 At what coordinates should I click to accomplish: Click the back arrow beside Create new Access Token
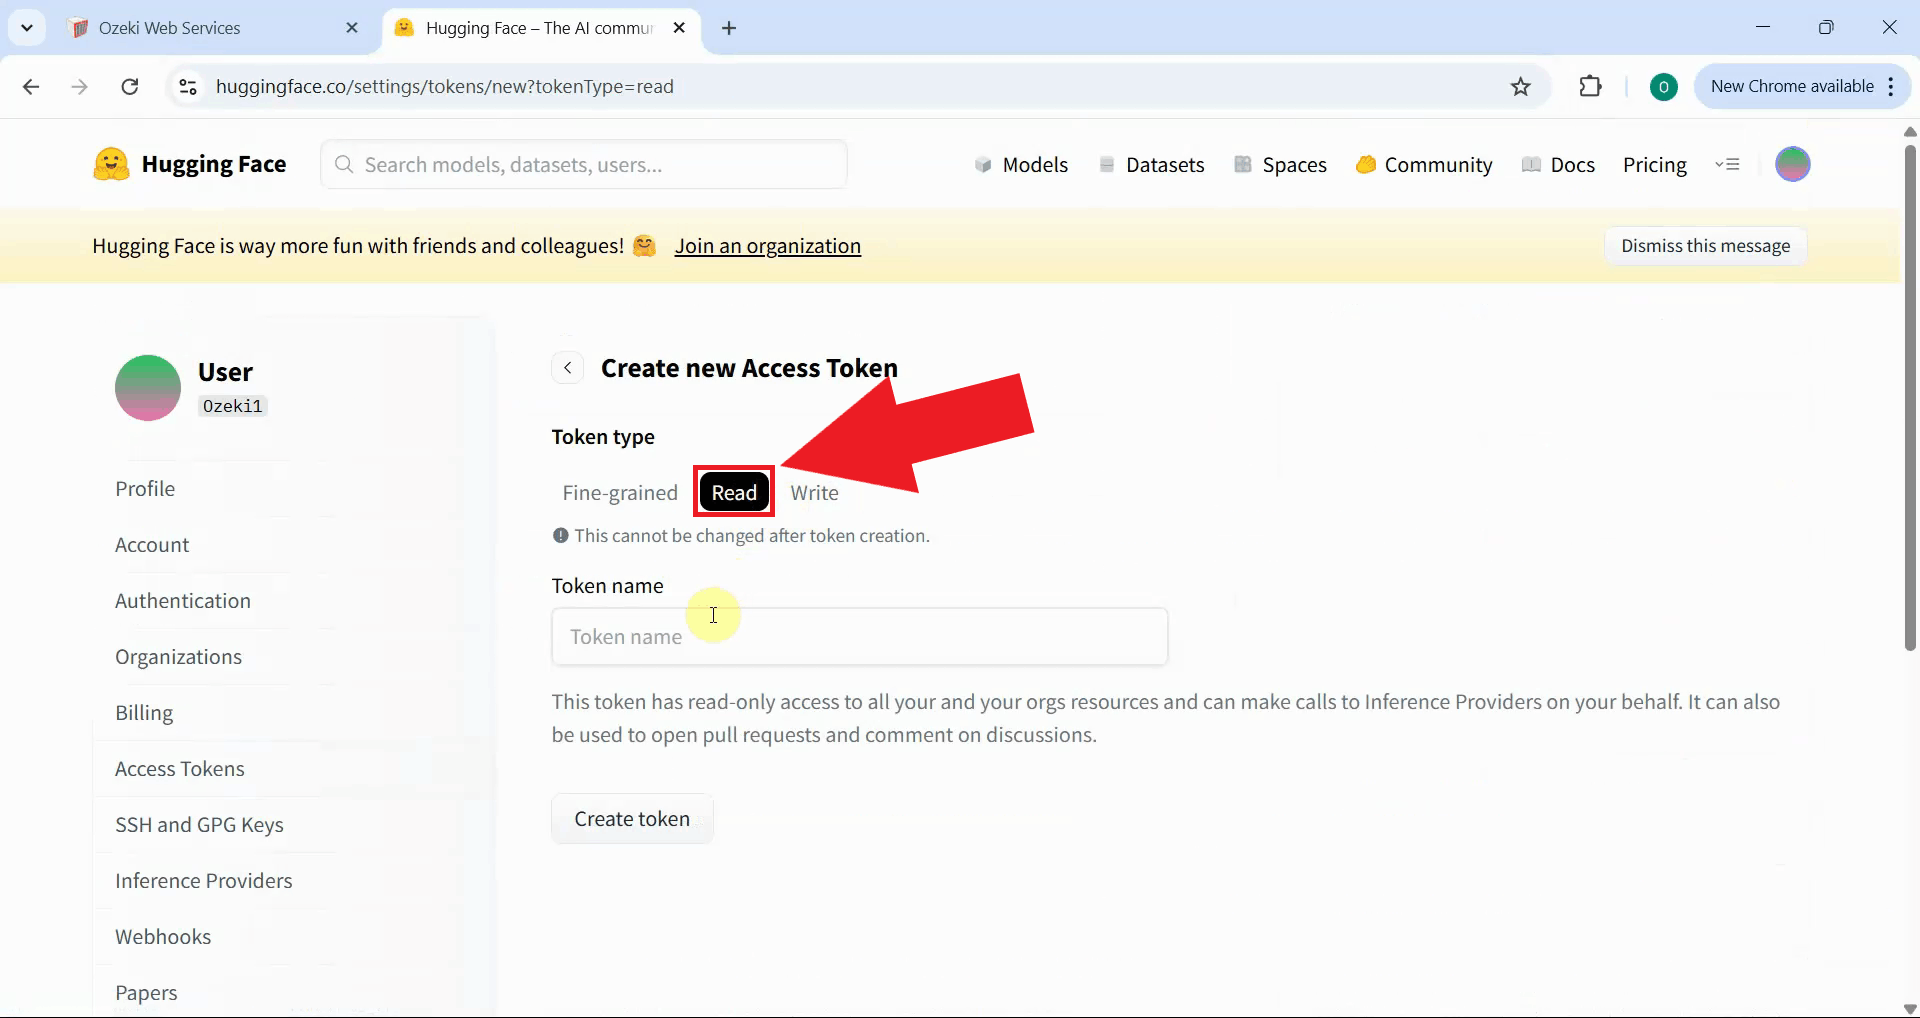(x=567, y=367)
